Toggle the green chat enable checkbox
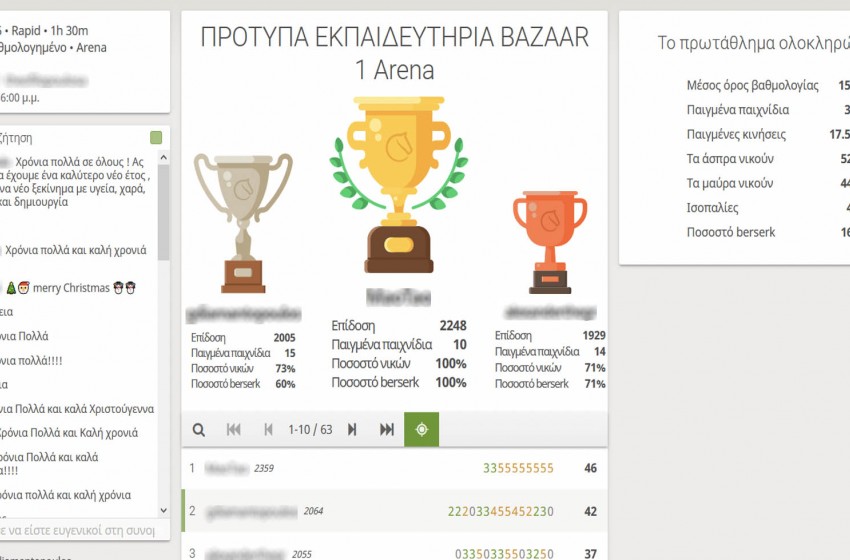 [156, 138]
